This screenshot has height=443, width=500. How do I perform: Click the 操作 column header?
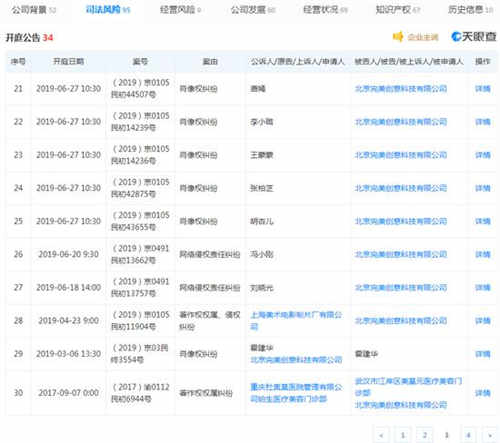tap(483, 61)
